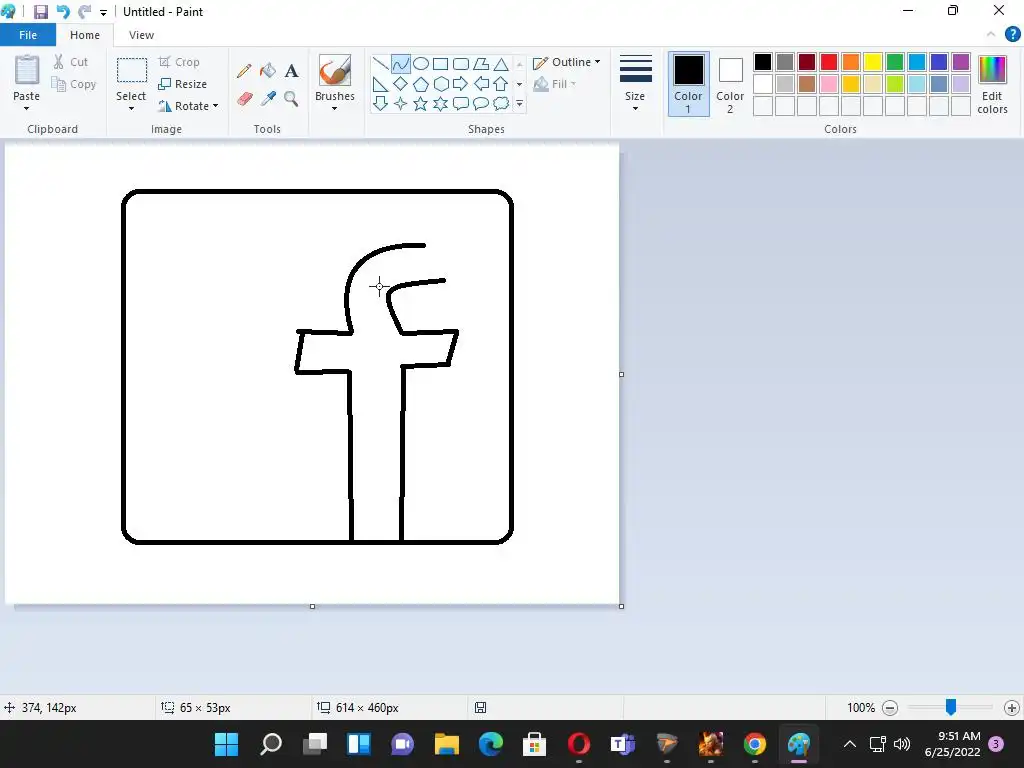
Task: Choose the Curve shape
Action: click(400, 63)
